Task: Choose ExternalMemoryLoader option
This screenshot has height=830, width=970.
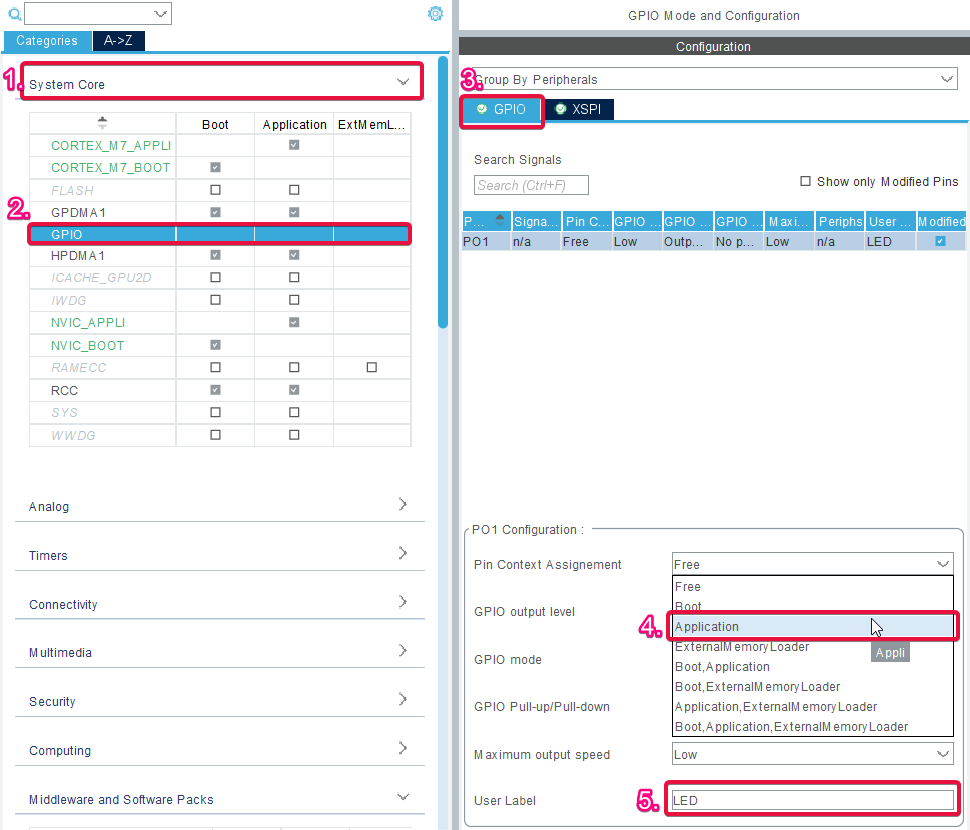Action: point(812,646)
